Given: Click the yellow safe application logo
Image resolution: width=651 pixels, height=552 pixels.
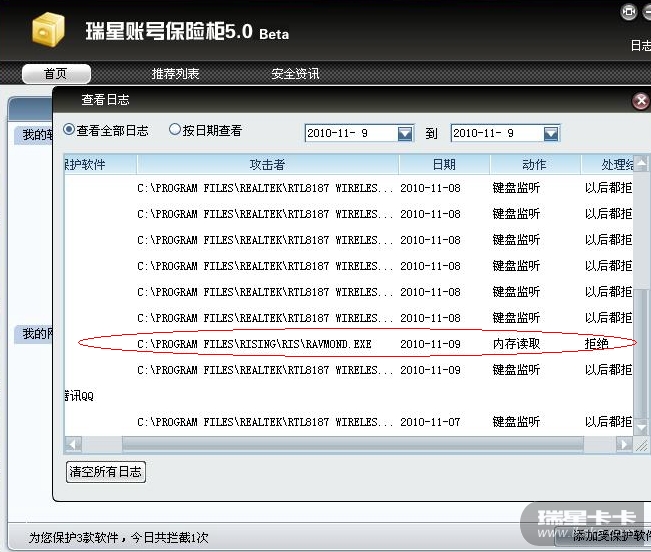Looking at the screenshot, I should [49, 29].
